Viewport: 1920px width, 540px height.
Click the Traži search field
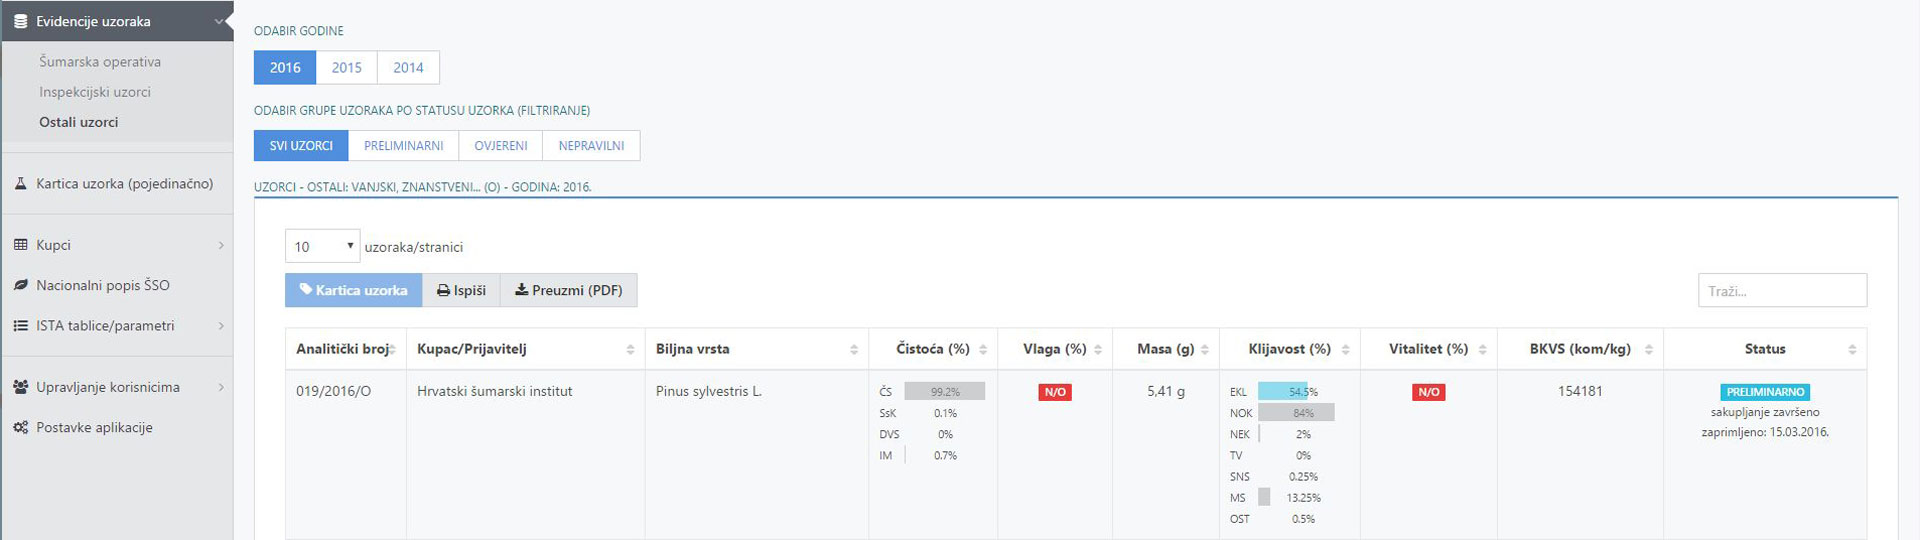click(1782, 291)
